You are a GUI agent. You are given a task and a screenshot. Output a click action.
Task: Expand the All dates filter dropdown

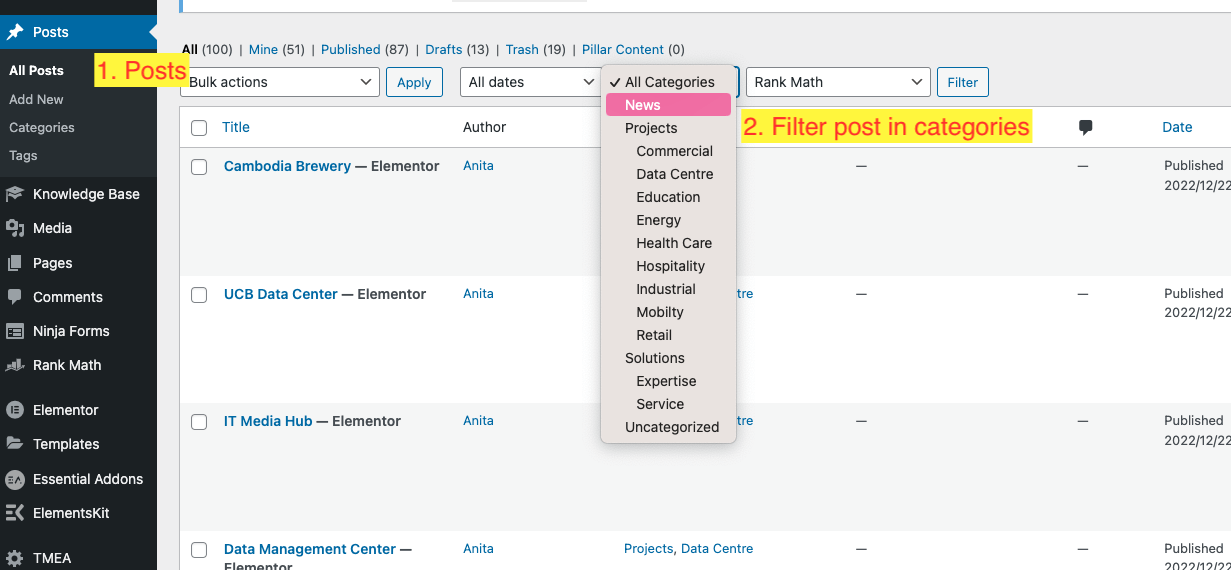[x=529, y=82]
